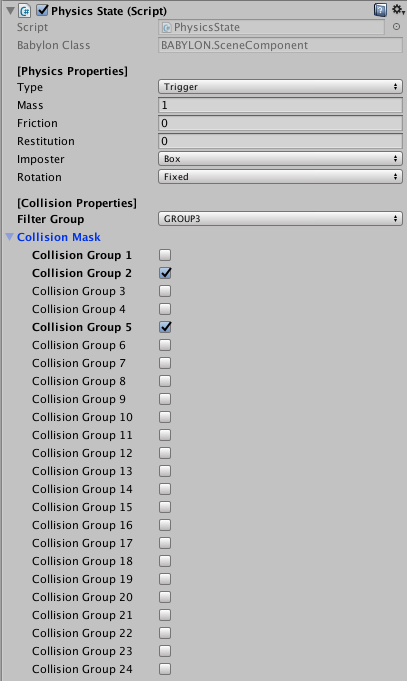Open the Imposter dropdown set to Box
The image size is (407, 681).
pos(280,159)
